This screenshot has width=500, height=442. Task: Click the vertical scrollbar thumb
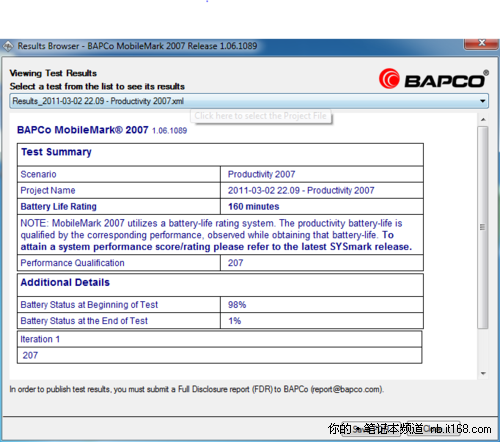click(483, 227)
